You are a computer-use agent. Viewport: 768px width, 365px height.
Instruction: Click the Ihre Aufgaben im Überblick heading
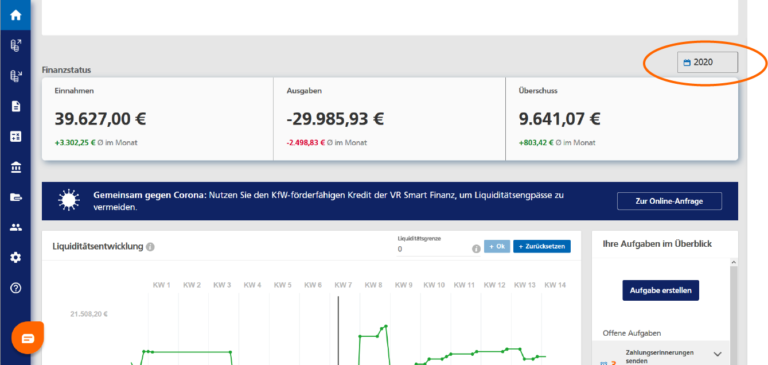point(657,243)
